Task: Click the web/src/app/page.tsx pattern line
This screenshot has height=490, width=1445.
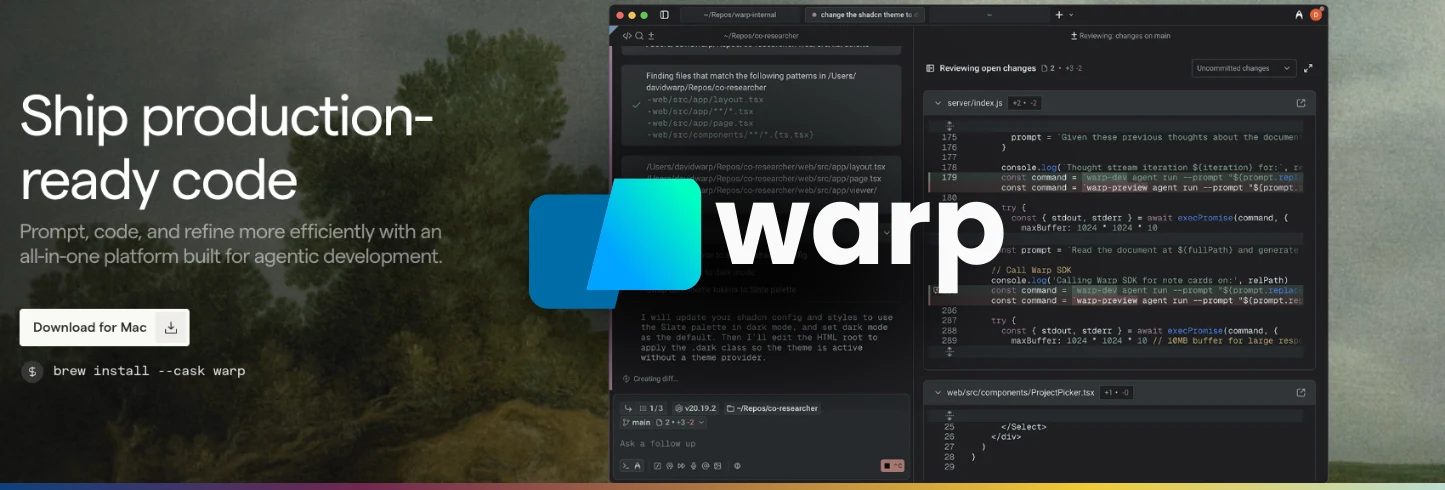Action: point(699,123)
